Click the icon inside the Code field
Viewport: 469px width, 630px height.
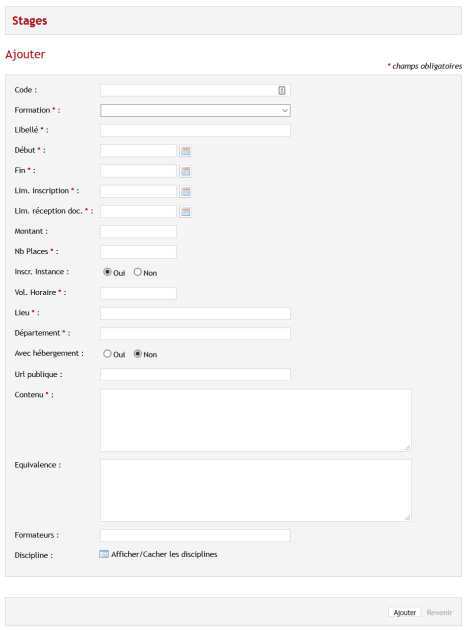click(282, 90)
